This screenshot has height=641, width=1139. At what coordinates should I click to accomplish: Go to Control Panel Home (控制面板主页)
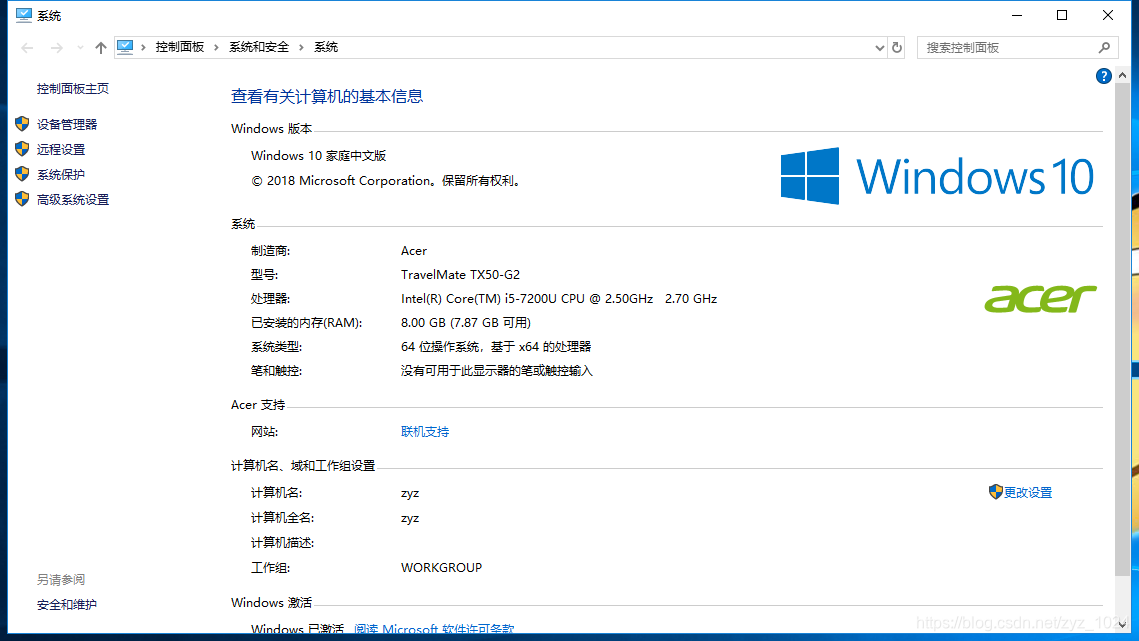tap(73, 89)
